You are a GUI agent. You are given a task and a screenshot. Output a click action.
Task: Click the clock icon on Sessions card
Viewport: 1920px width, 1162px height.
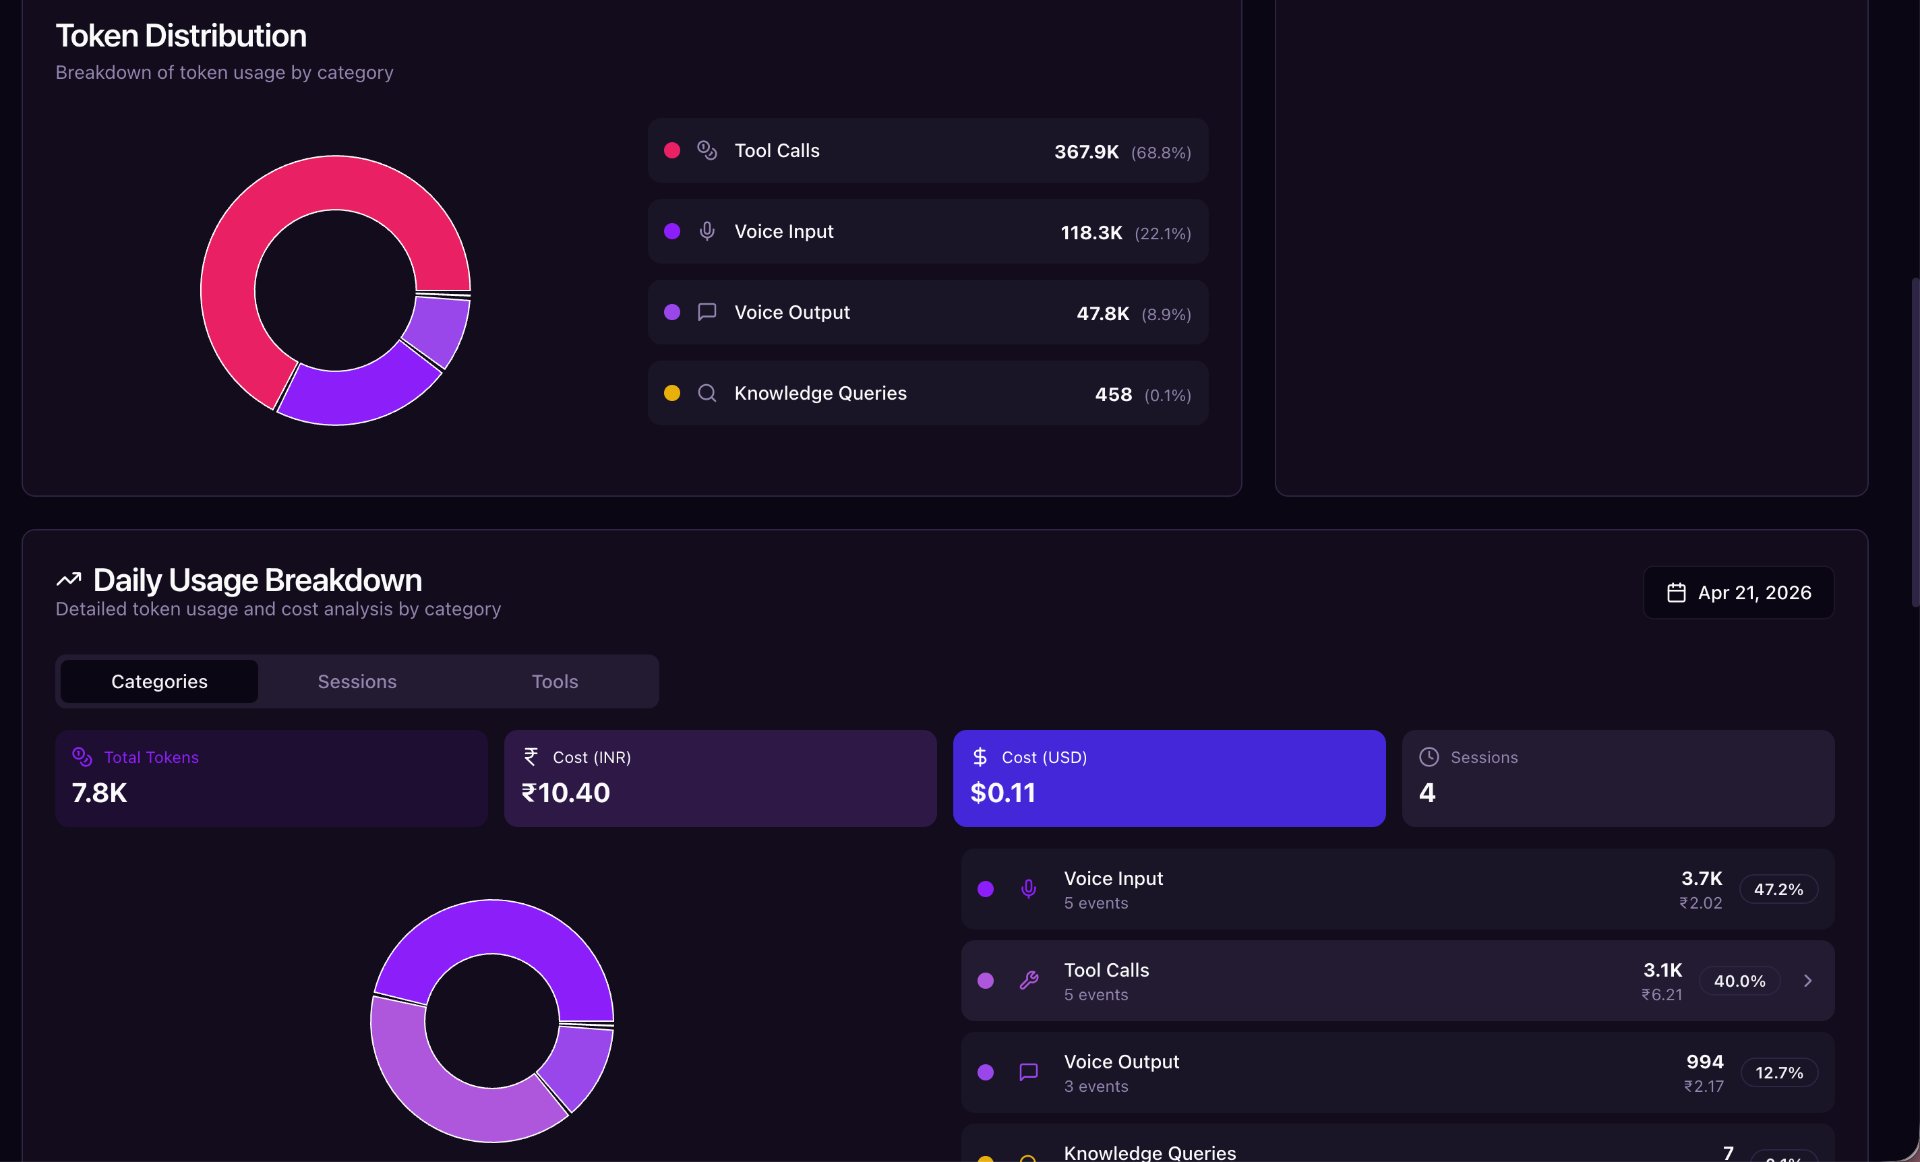1429,757
